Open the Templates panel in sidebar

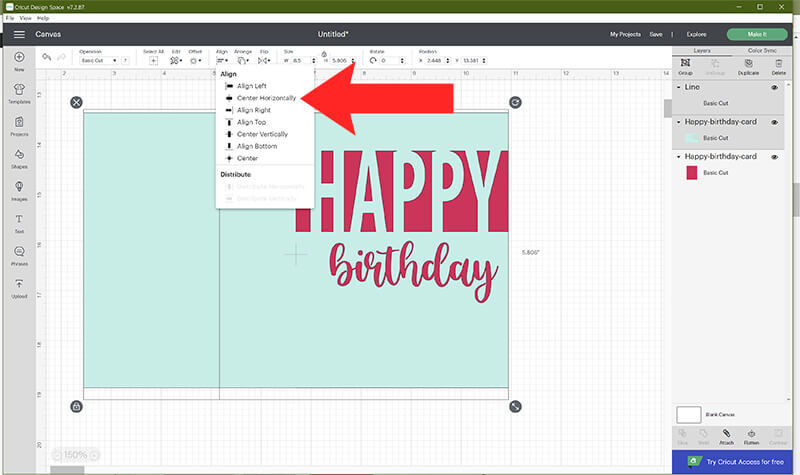[x=19, y=92]
